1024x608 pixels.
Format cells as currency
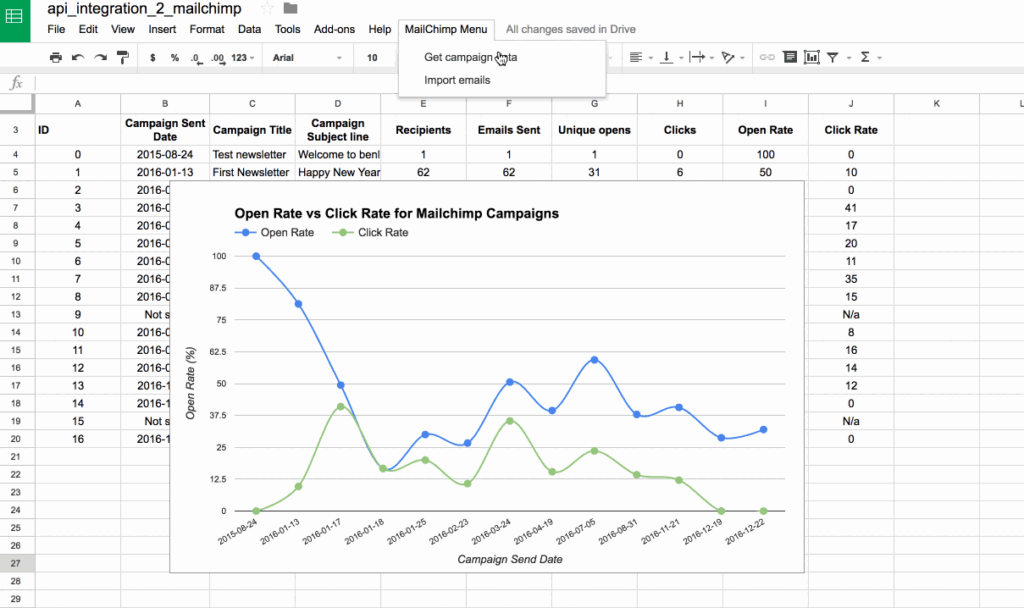point(152,57)
